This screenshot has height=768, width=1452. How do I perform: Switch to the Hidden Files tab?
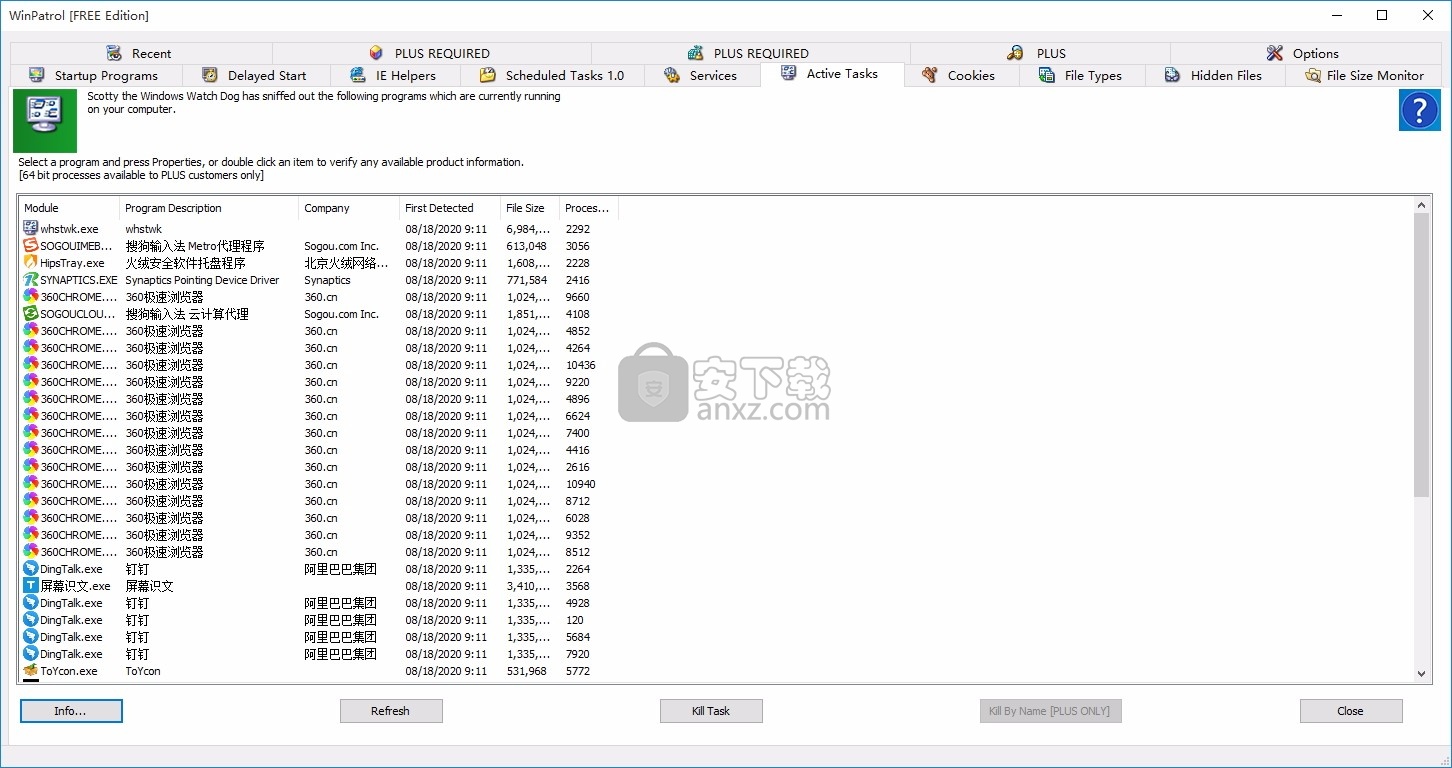1215,75
